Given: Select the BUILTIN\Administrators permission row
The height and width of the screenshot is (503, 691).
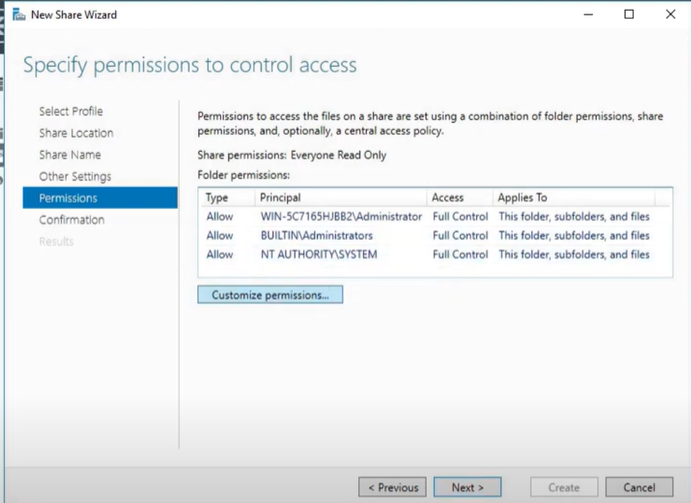Looking at the screenshot, I should [435, 235].
